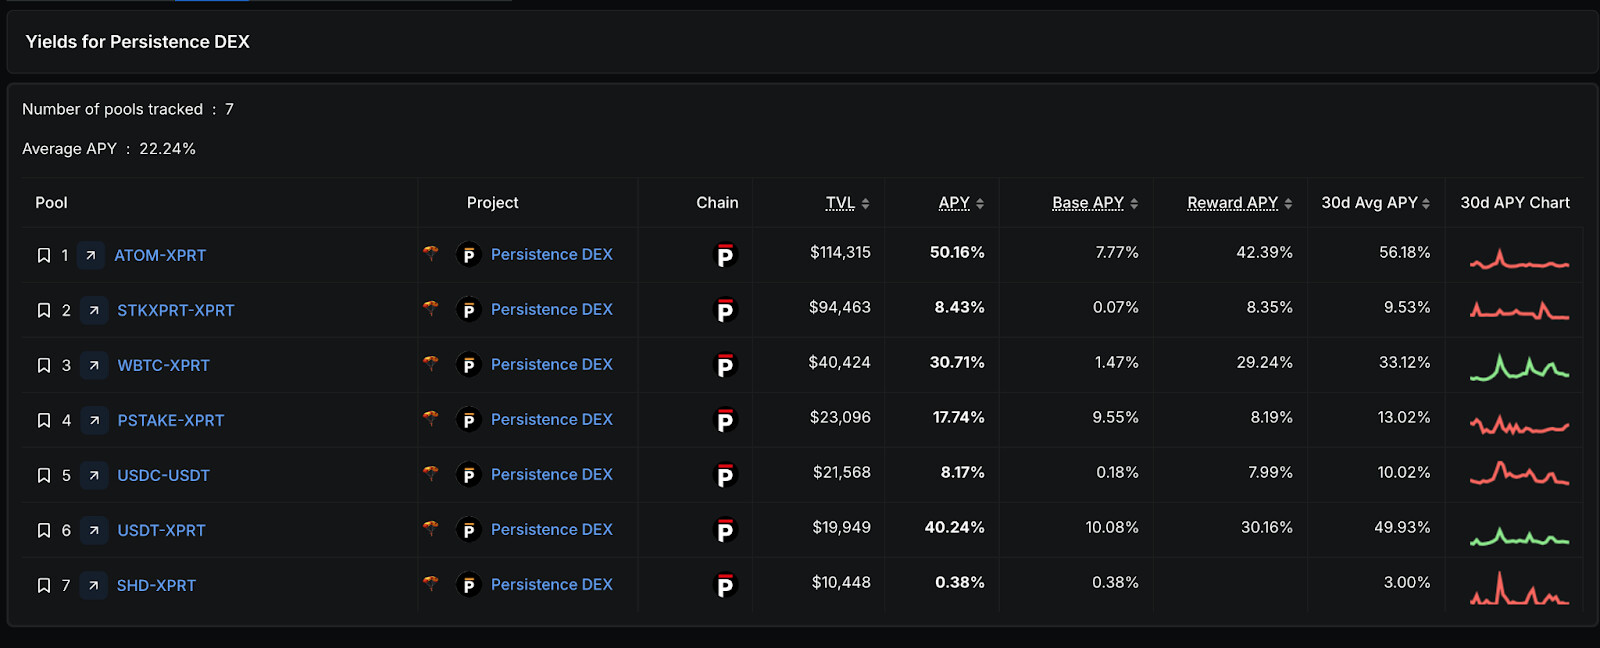Image resolution: width=1600 pixels, height=648 pixels.
Task: Open Persistence DEX link in STKXPRT-XPRT row
Action: pos(552,309)
